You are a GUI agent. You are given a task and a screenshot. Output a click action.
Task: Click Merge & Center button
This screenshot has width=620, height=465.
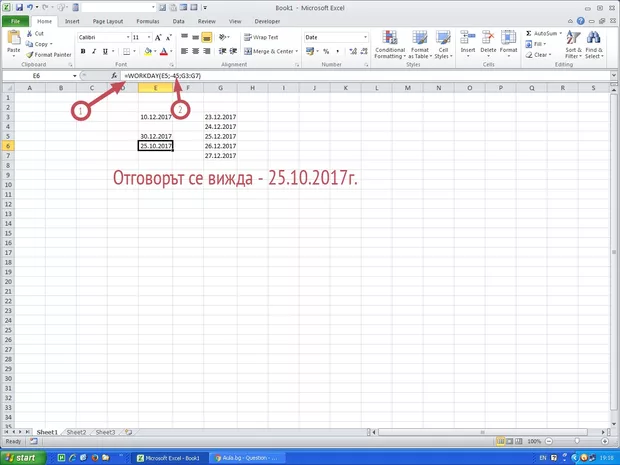pos(269,51)
